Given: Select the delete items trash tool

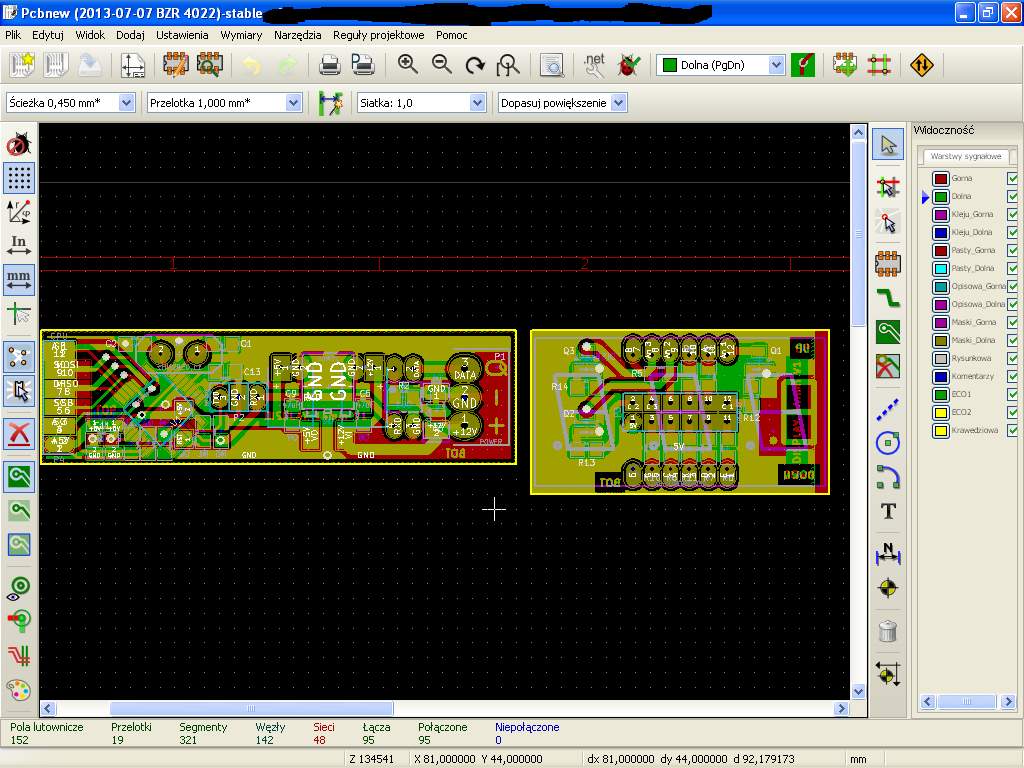Looking at the screenshot, I should 888,630.
